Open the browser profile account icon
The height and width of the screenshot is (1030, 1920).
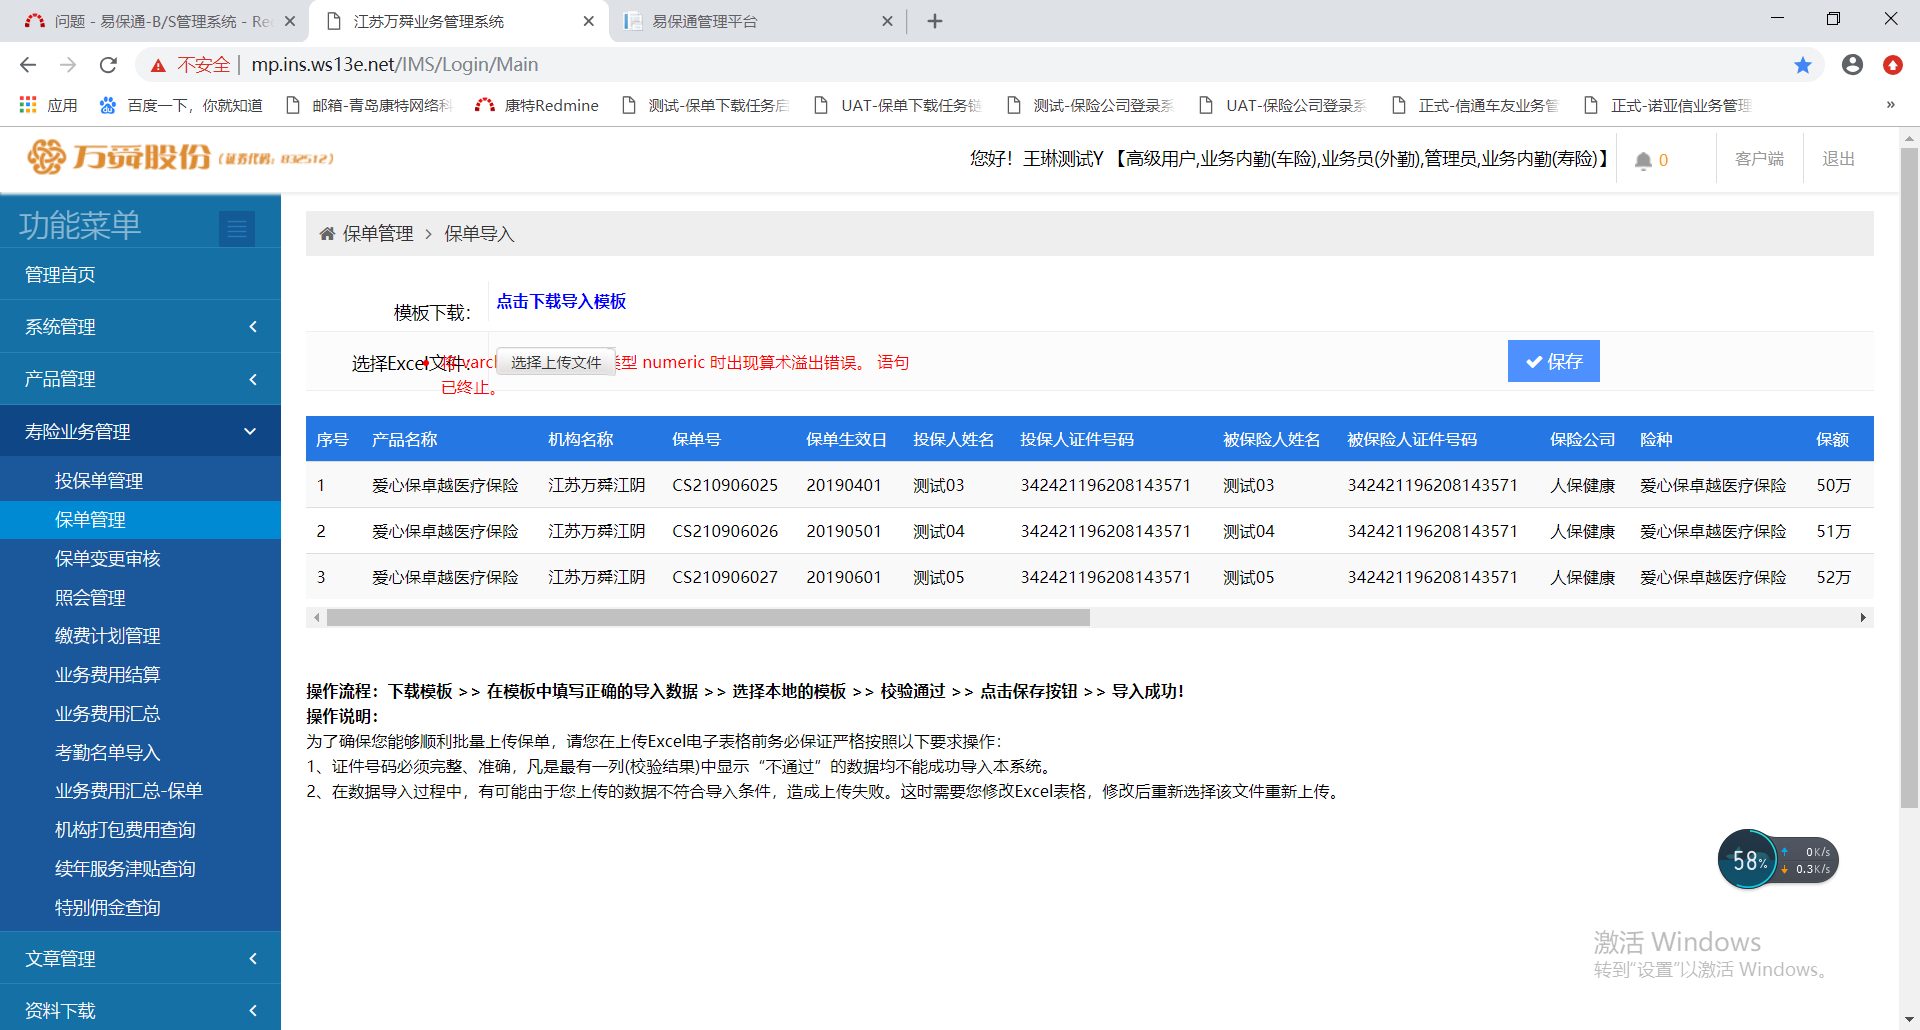pyautogui.click(x=1852, y=65)
